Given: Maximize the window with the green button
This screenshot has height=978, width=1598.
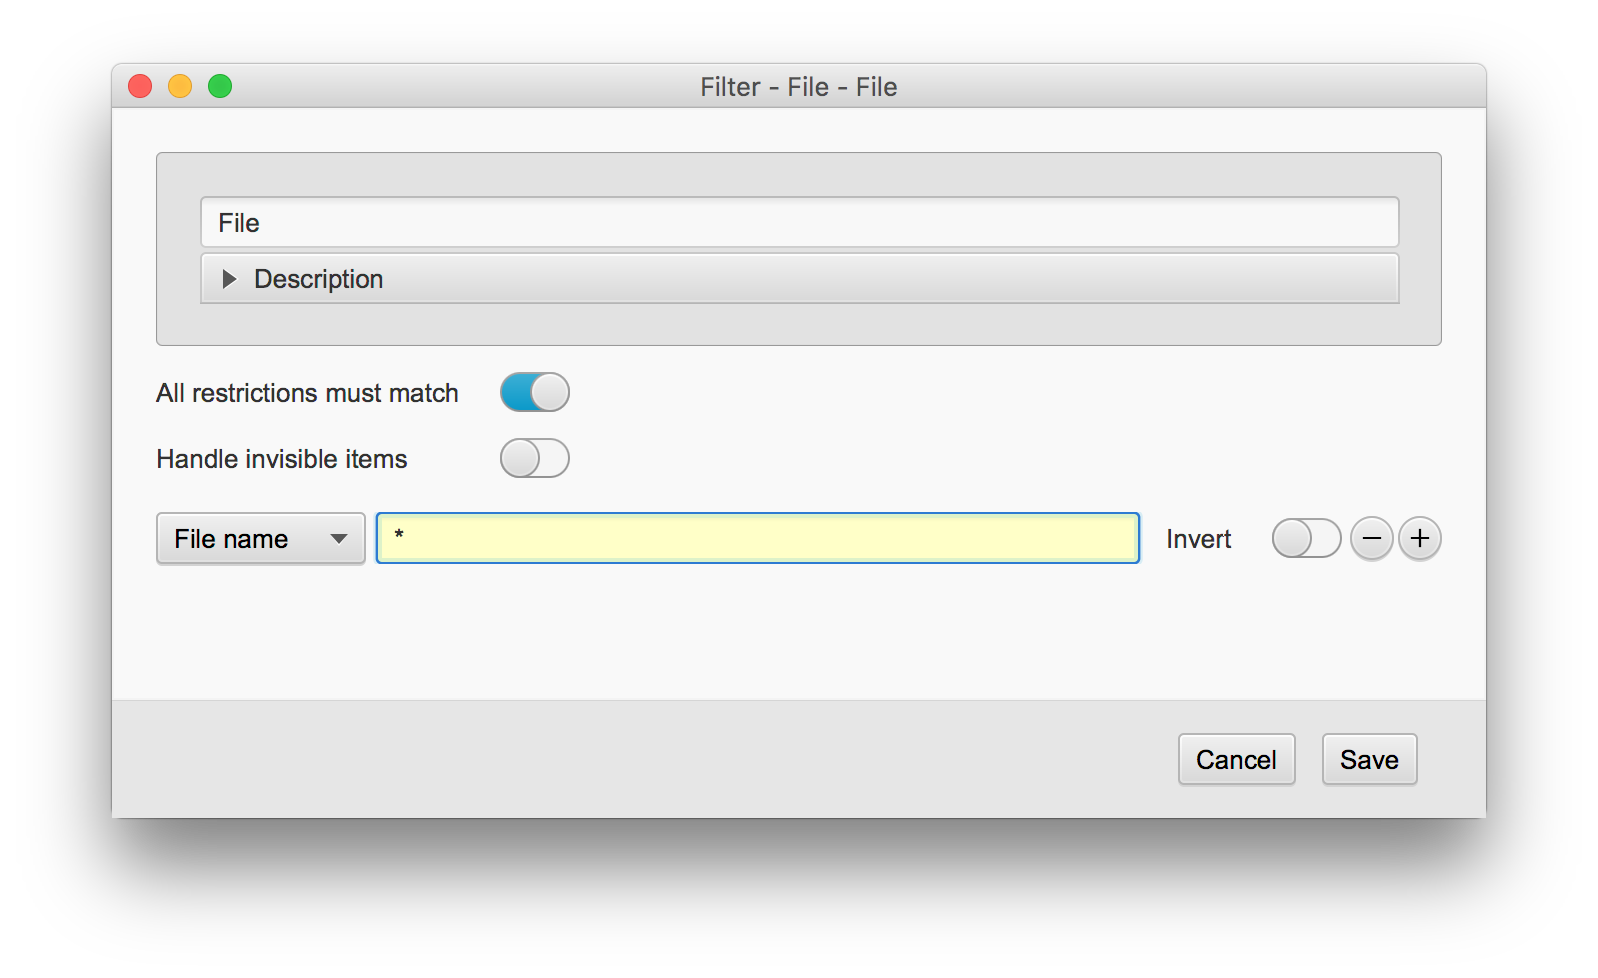Looking at the screenshot, I should 220,87.
